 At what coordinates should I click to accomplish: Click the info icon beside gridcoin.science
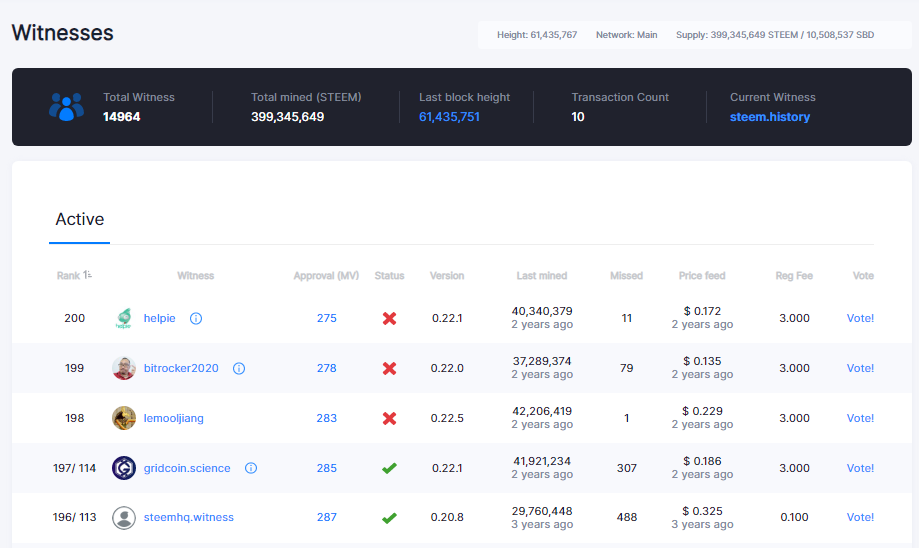(251, 468)
